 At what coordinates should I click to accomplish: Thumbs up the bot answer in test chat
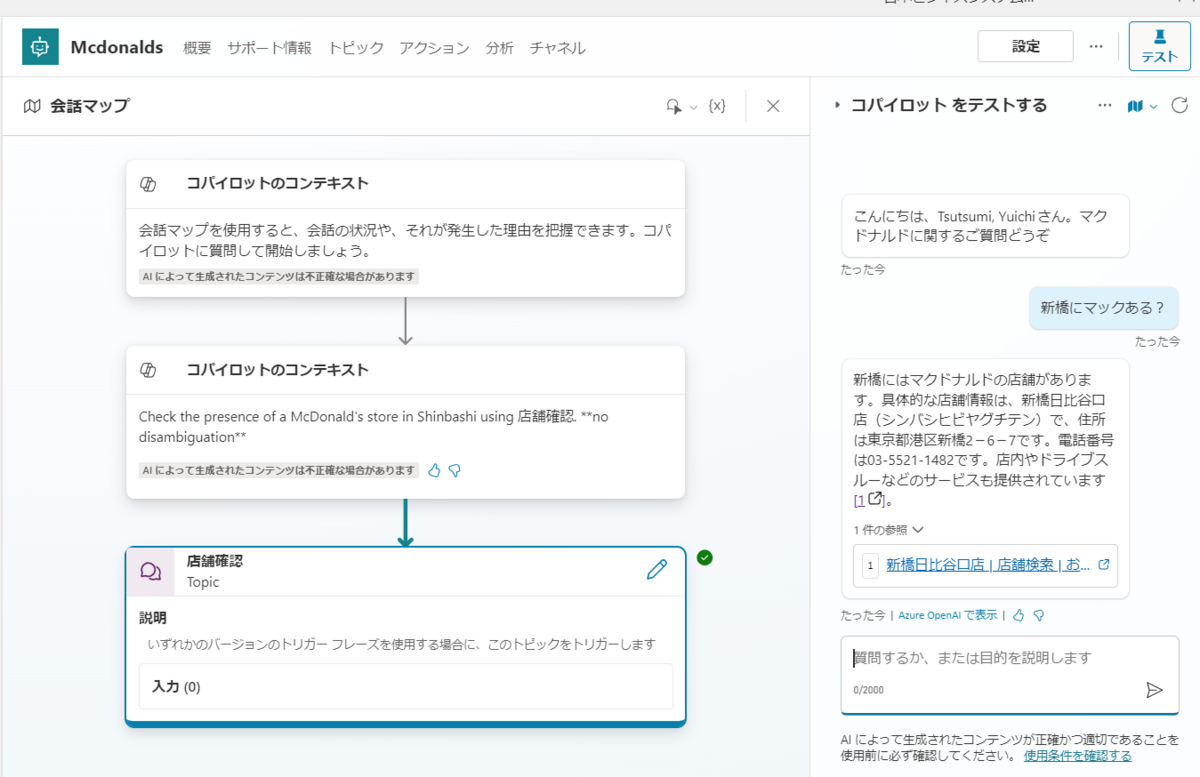[x=1018, y=615]
